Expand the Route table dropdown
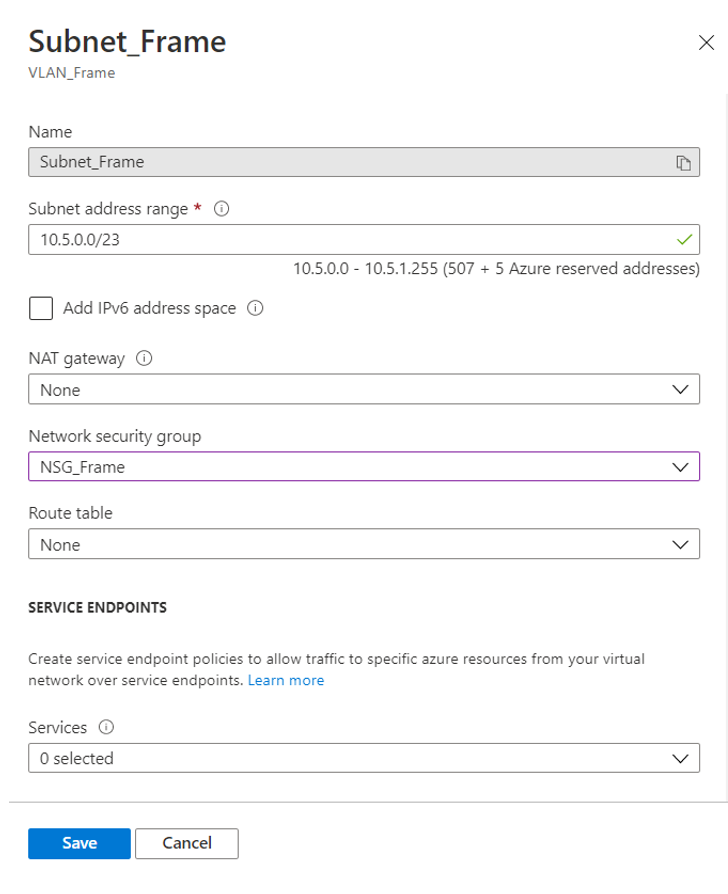The height and width of the screenshot is (894, 728). point(363,545)
